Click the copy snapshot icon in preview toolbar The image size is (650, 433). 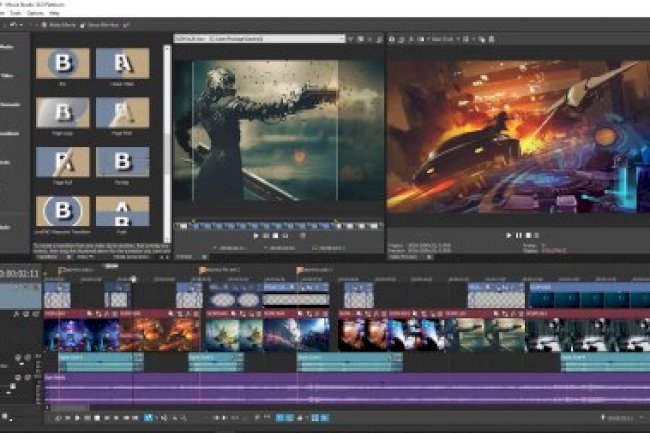[x=482, y=39]
